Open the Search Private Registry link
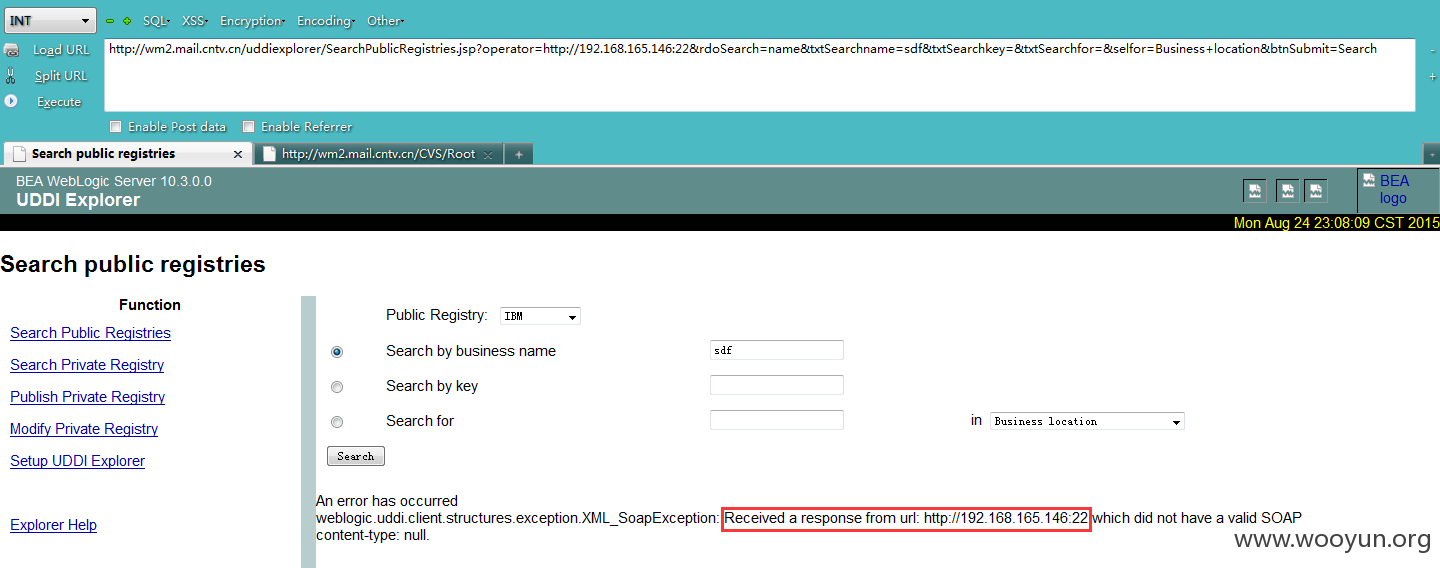This screenshot has height=568, width=1440. pos(87,365)
